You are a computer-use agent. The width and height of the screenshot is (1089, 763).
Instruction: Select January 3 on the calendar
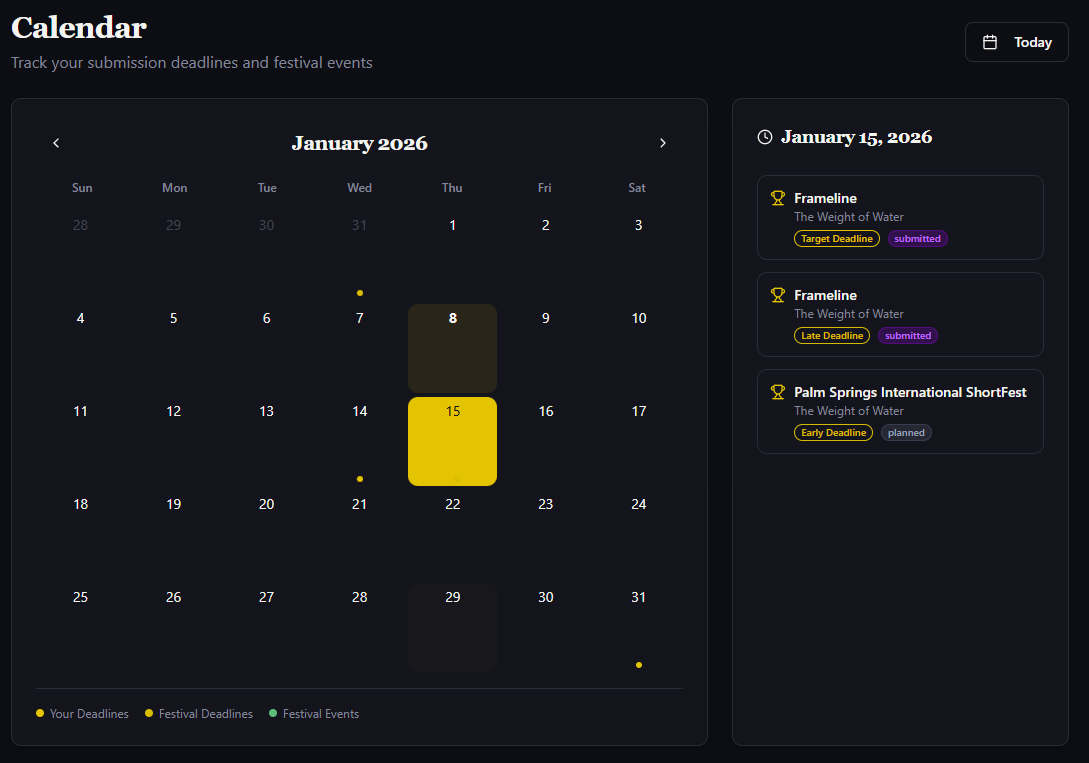638,255
